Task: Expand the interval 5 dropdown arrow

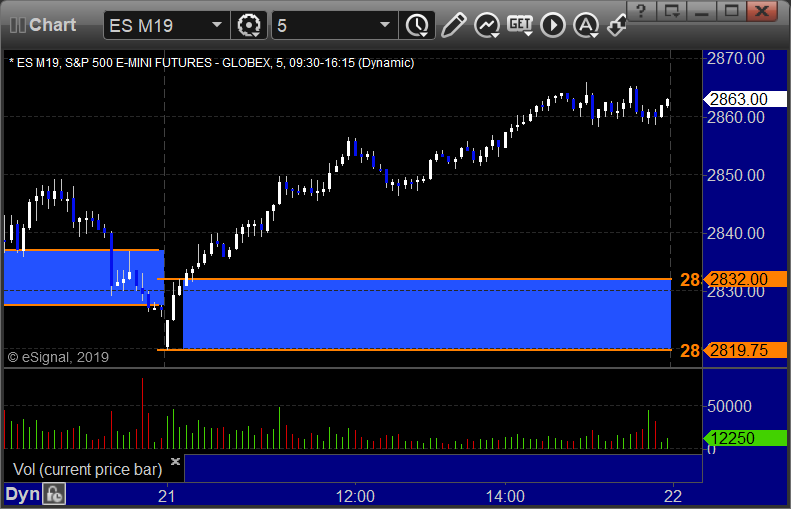Action: click(385, 25)
